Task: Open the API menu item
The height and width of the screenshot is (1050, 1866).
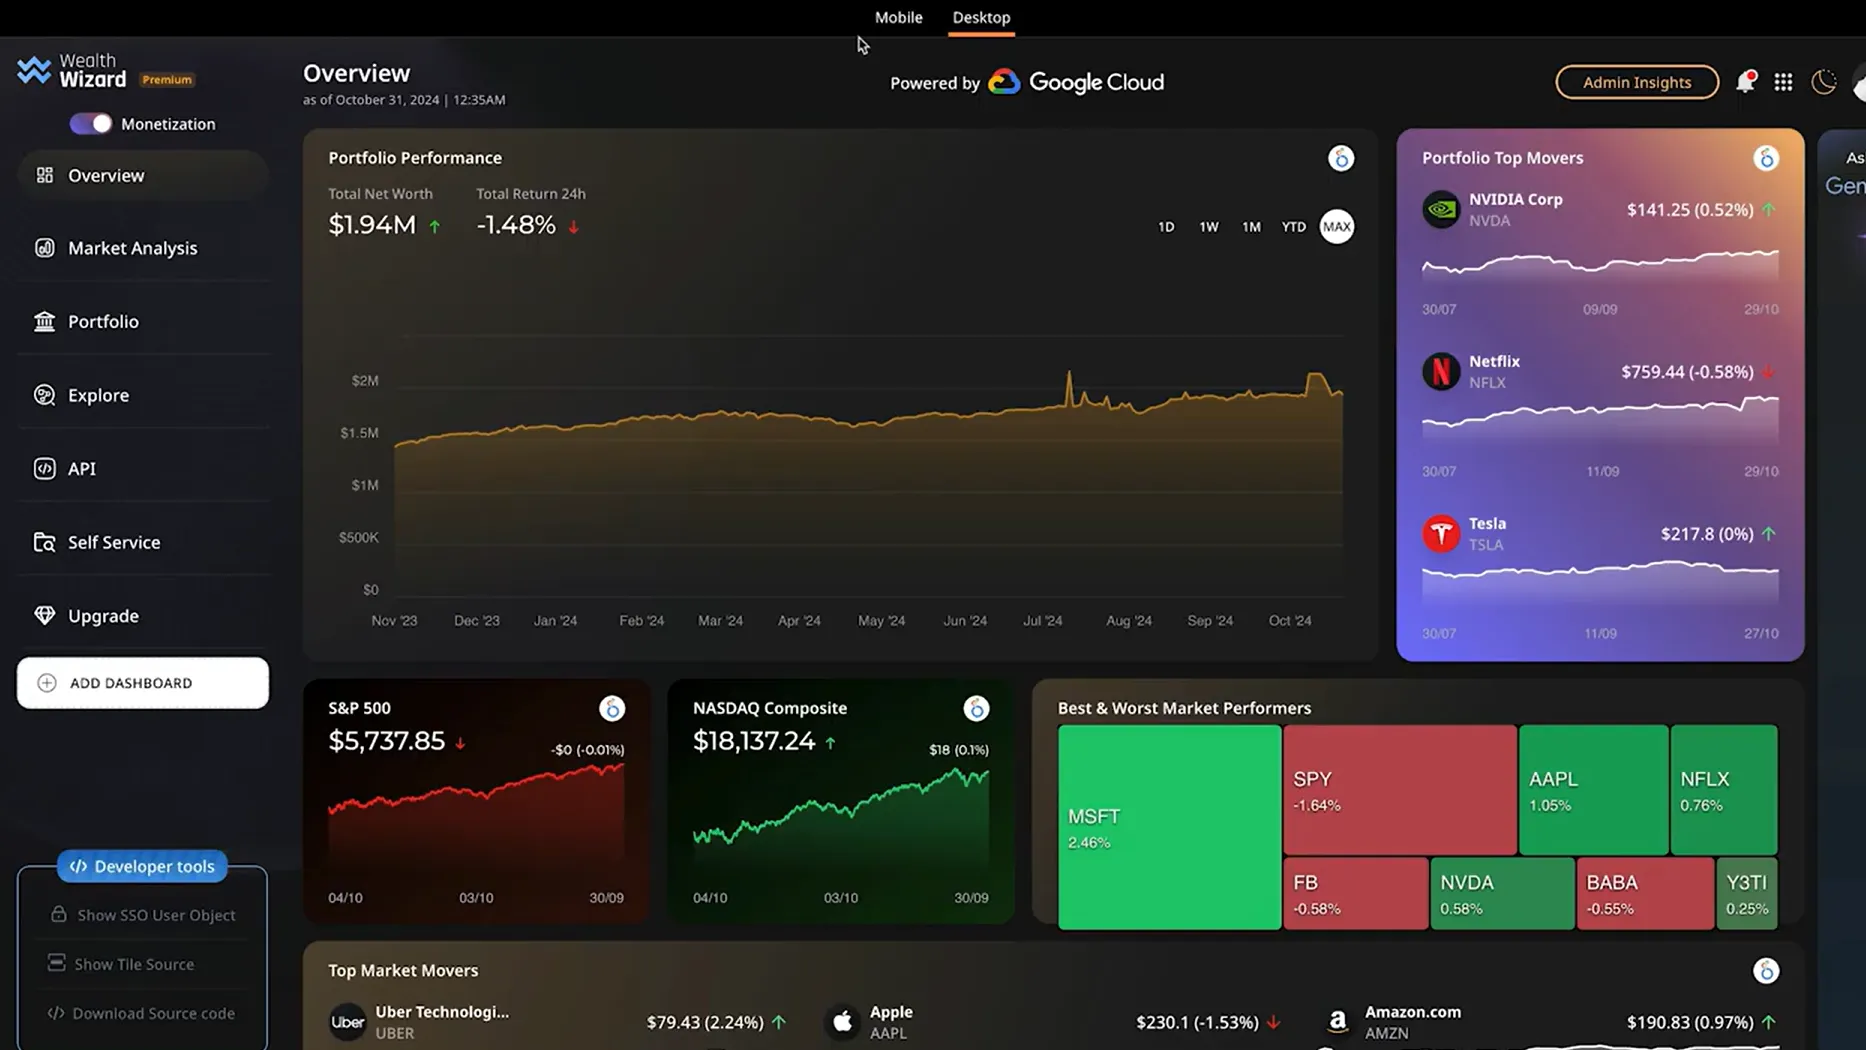Action: point(143,468)
